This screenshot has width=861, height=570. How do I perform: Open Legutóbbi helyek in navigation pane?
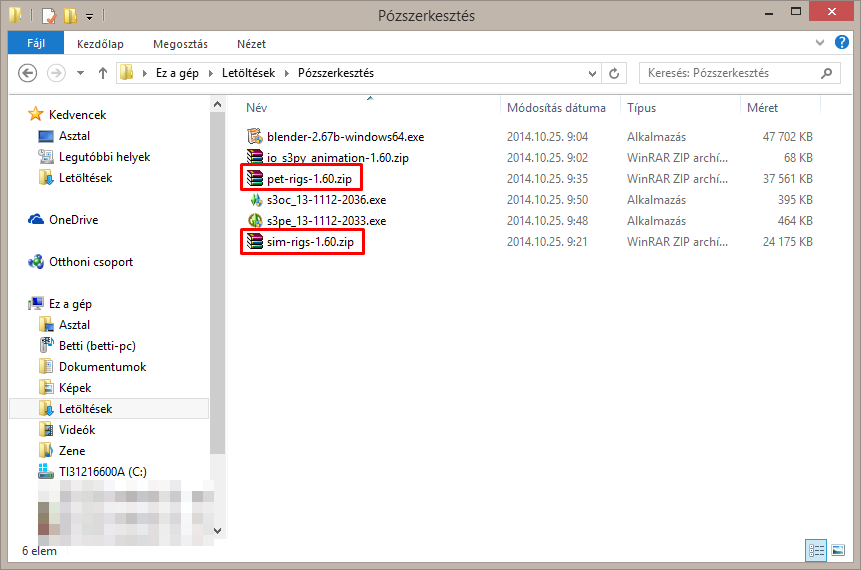[104, 157]
